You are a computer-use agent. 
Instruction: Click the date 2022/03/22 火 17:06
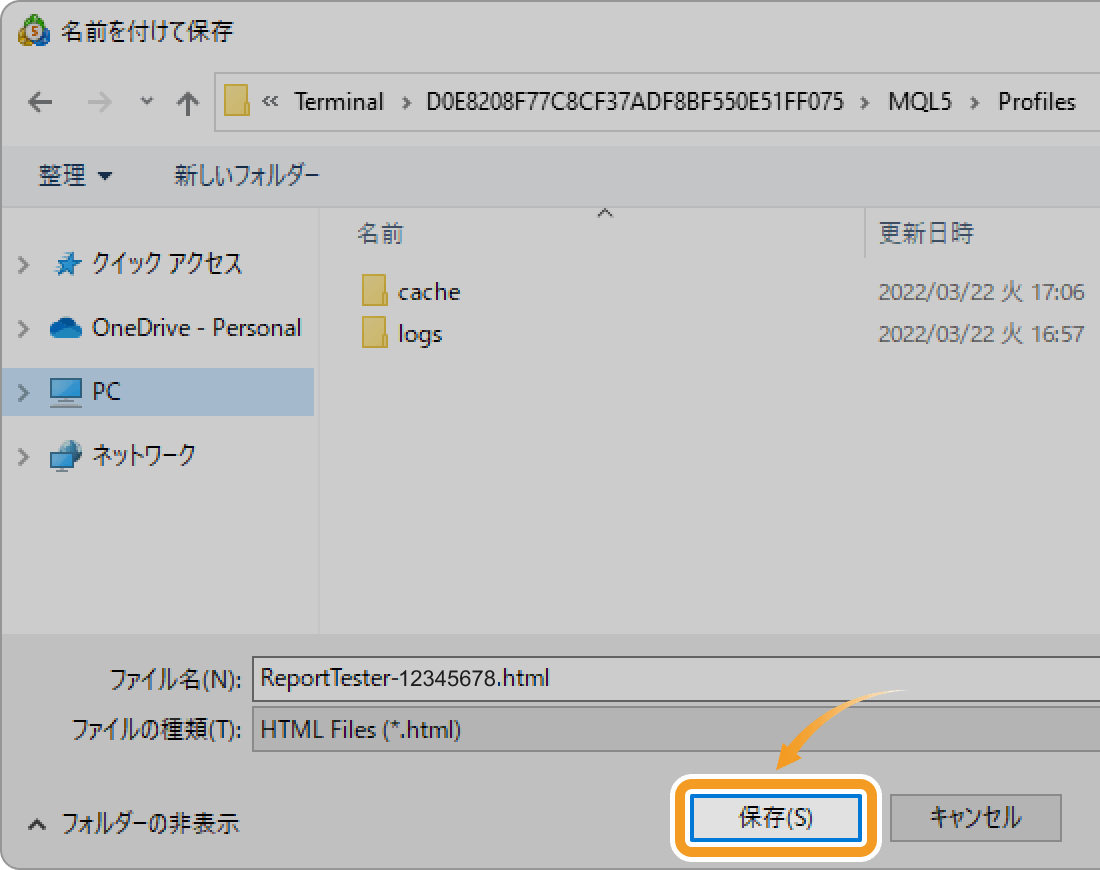point(981,292)
